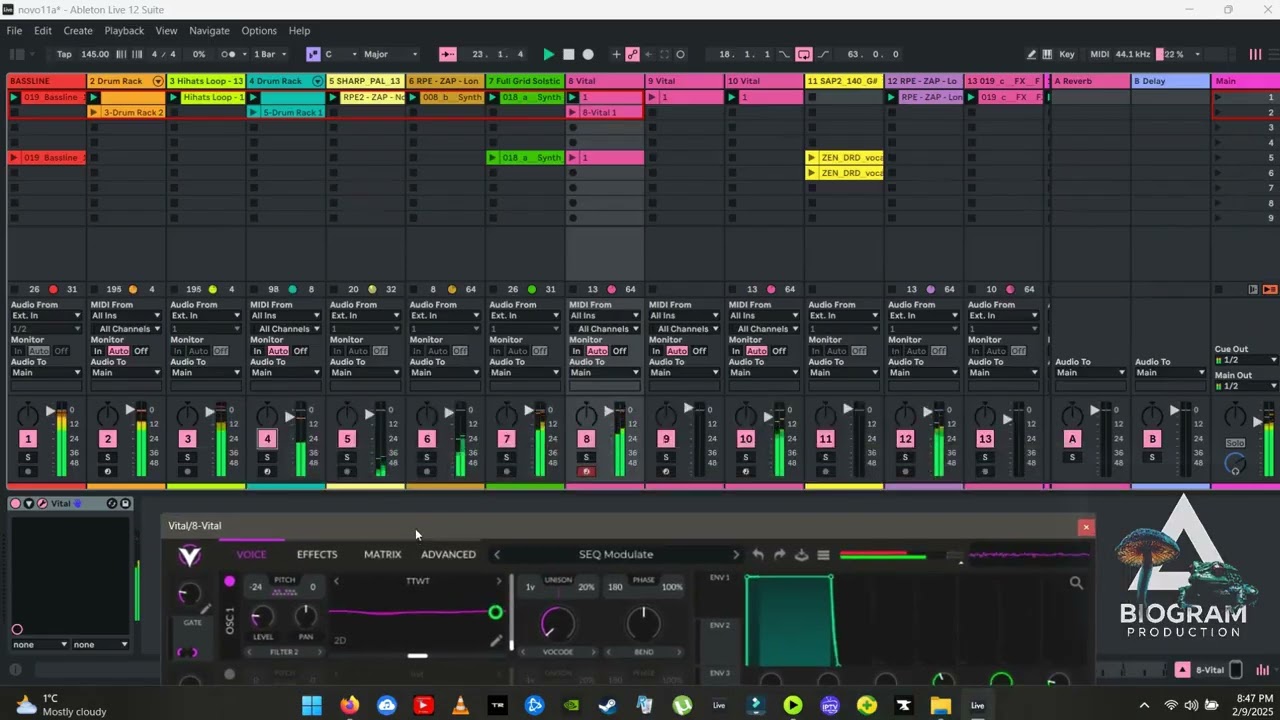The width and height of the screenshot is (1280, 720).
Task: Launch the first ZEN_DRD vocal clip
Action: click(x=812, y=157)
